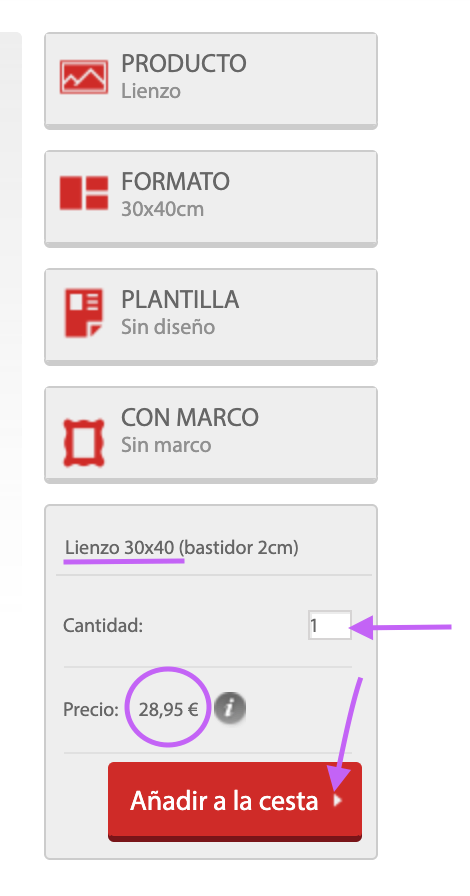Open the gray info icon next to price

(x=230, y=709)
